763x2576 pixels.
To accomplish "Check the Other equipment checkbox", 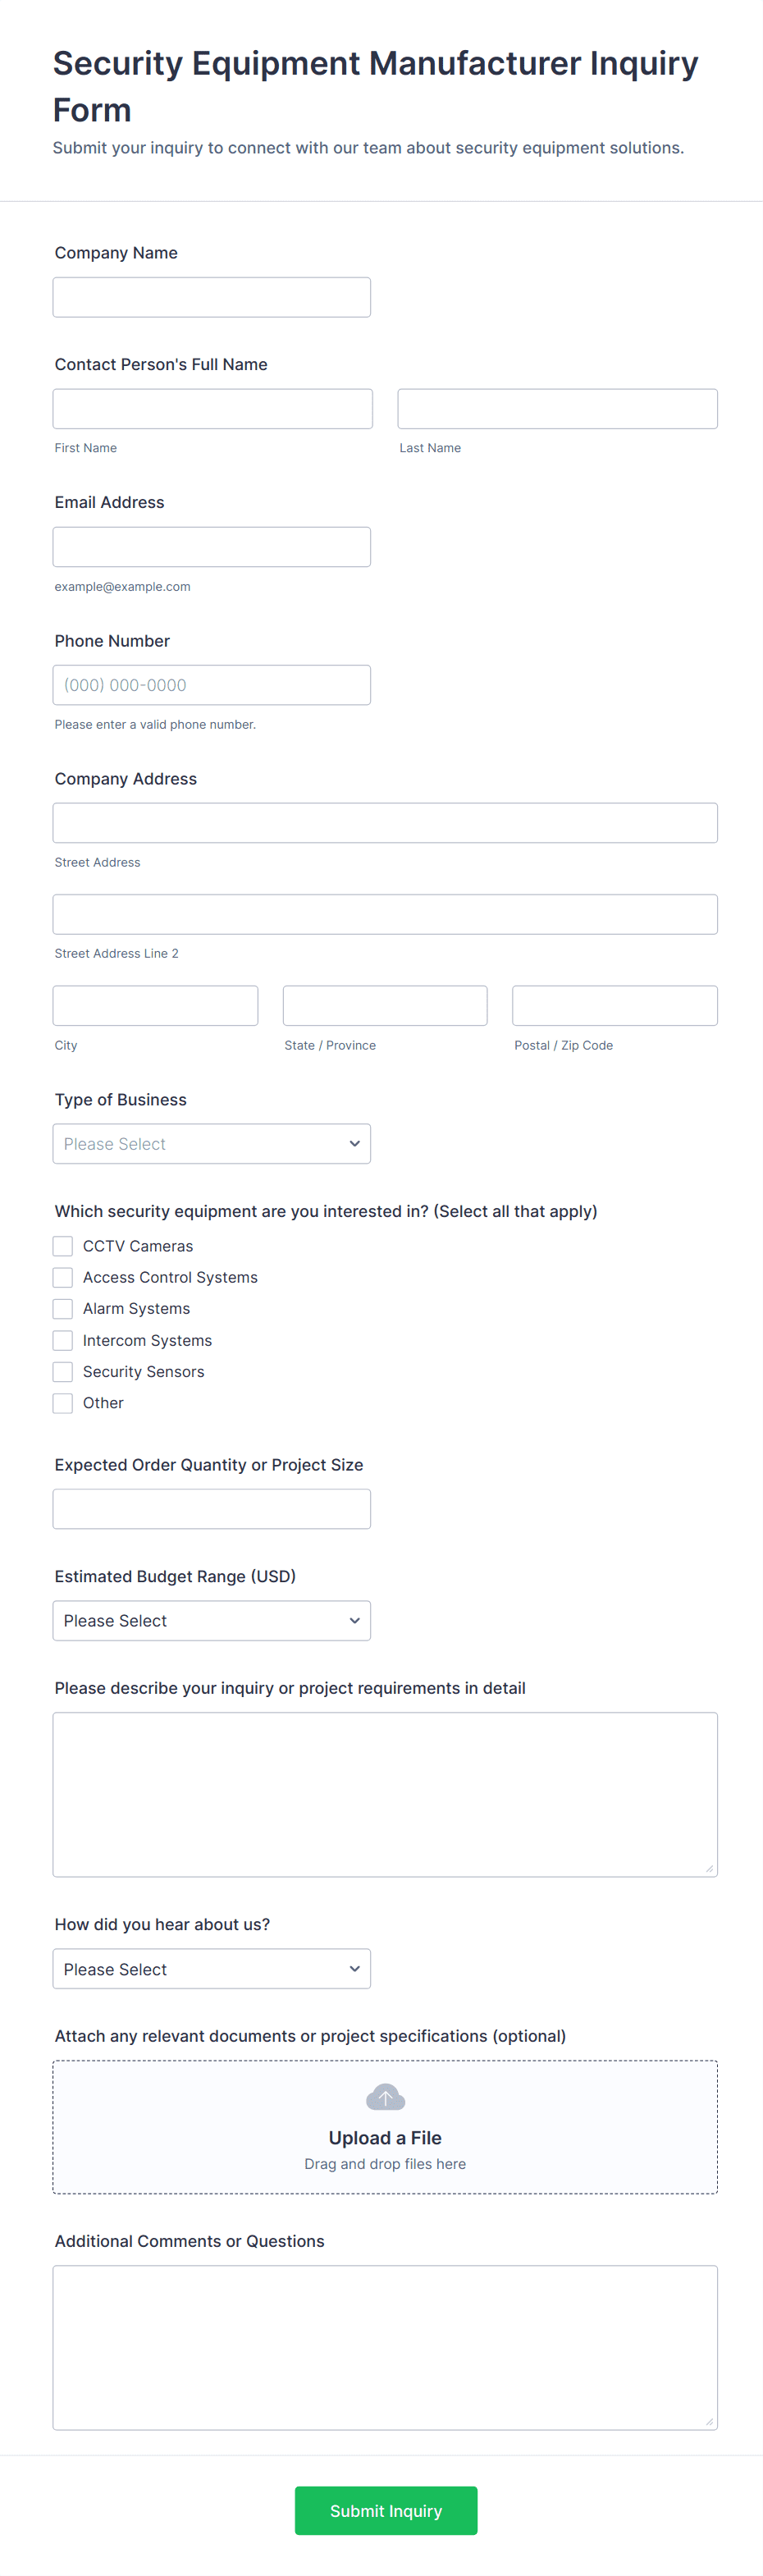I will click(62, 1402).
